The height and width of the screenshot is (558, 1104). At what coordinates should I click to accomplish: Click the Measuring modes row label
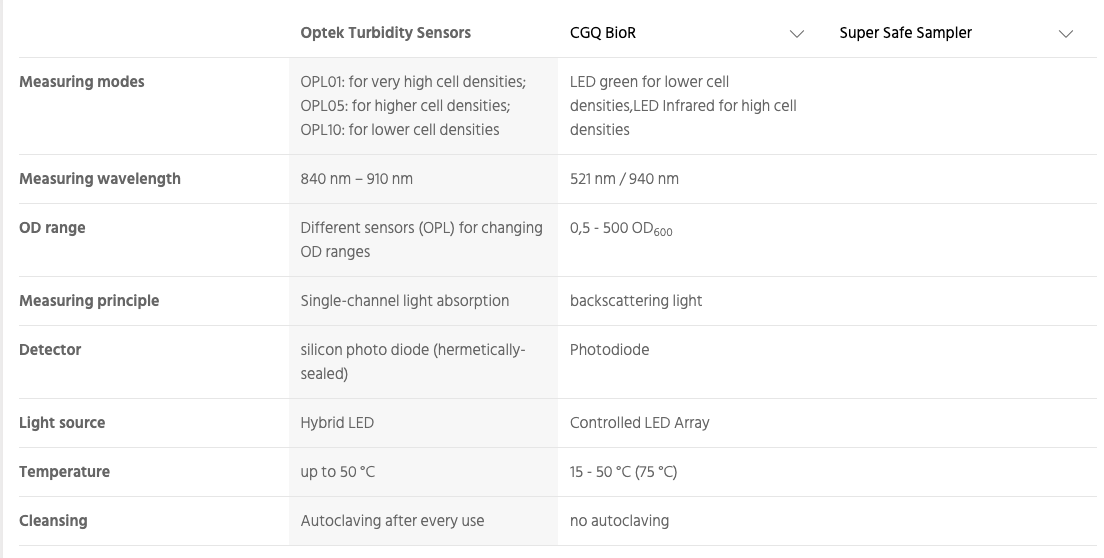(x=82, y=82)
